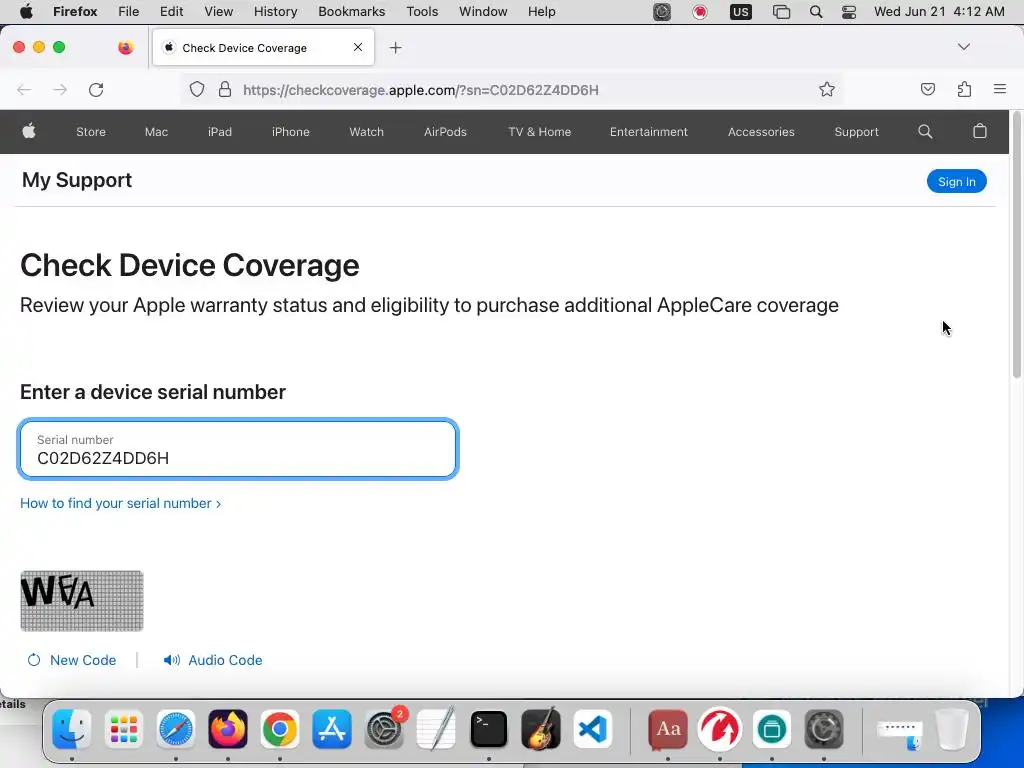
Task: Click the address bar URL
Action: click(x=421, y=90)
